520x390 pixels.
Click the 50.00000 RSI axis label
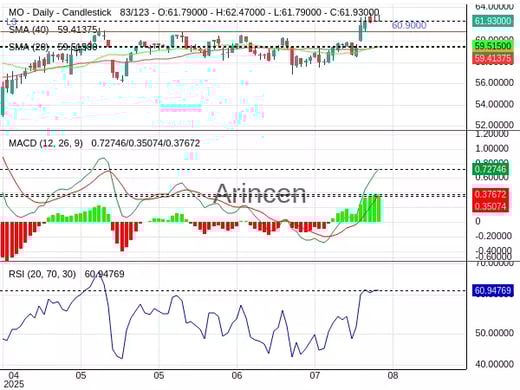pos(494,333)
